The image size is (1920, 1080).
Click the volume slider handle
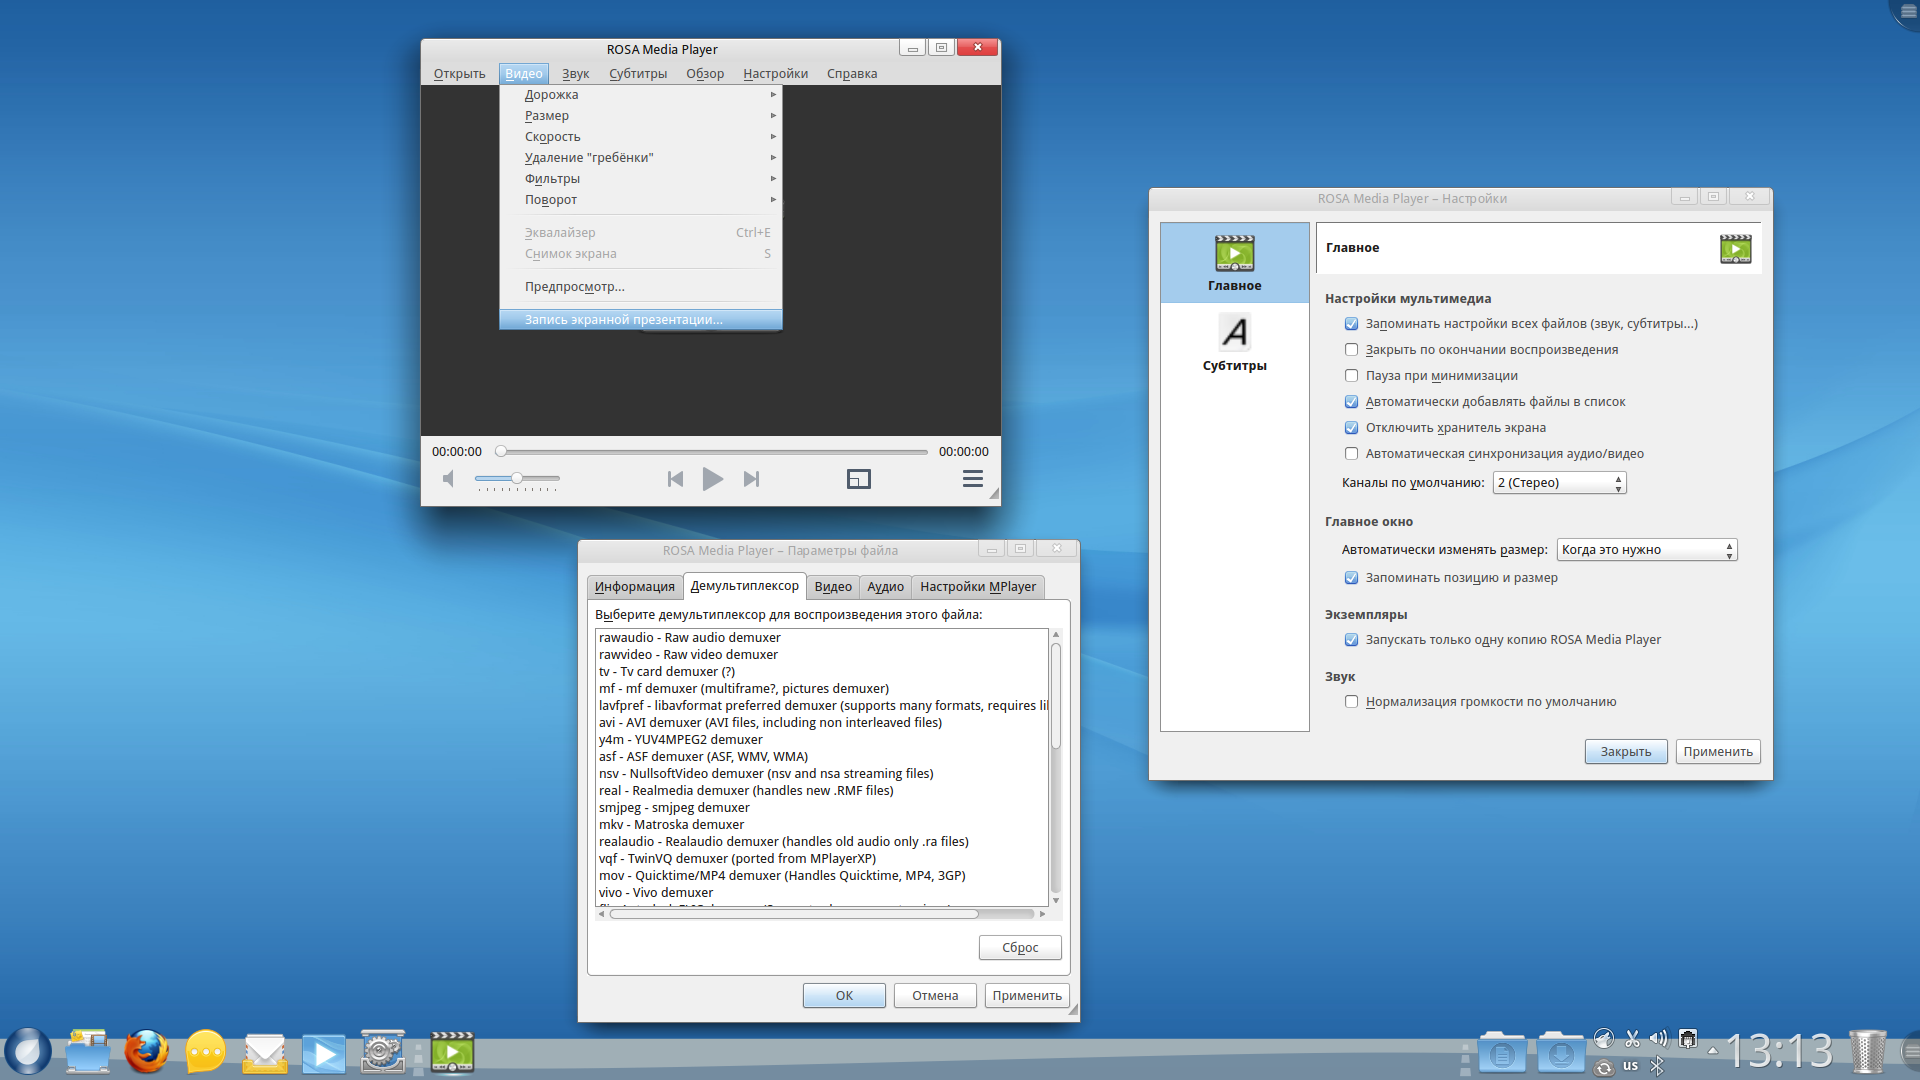click(517, 478)
